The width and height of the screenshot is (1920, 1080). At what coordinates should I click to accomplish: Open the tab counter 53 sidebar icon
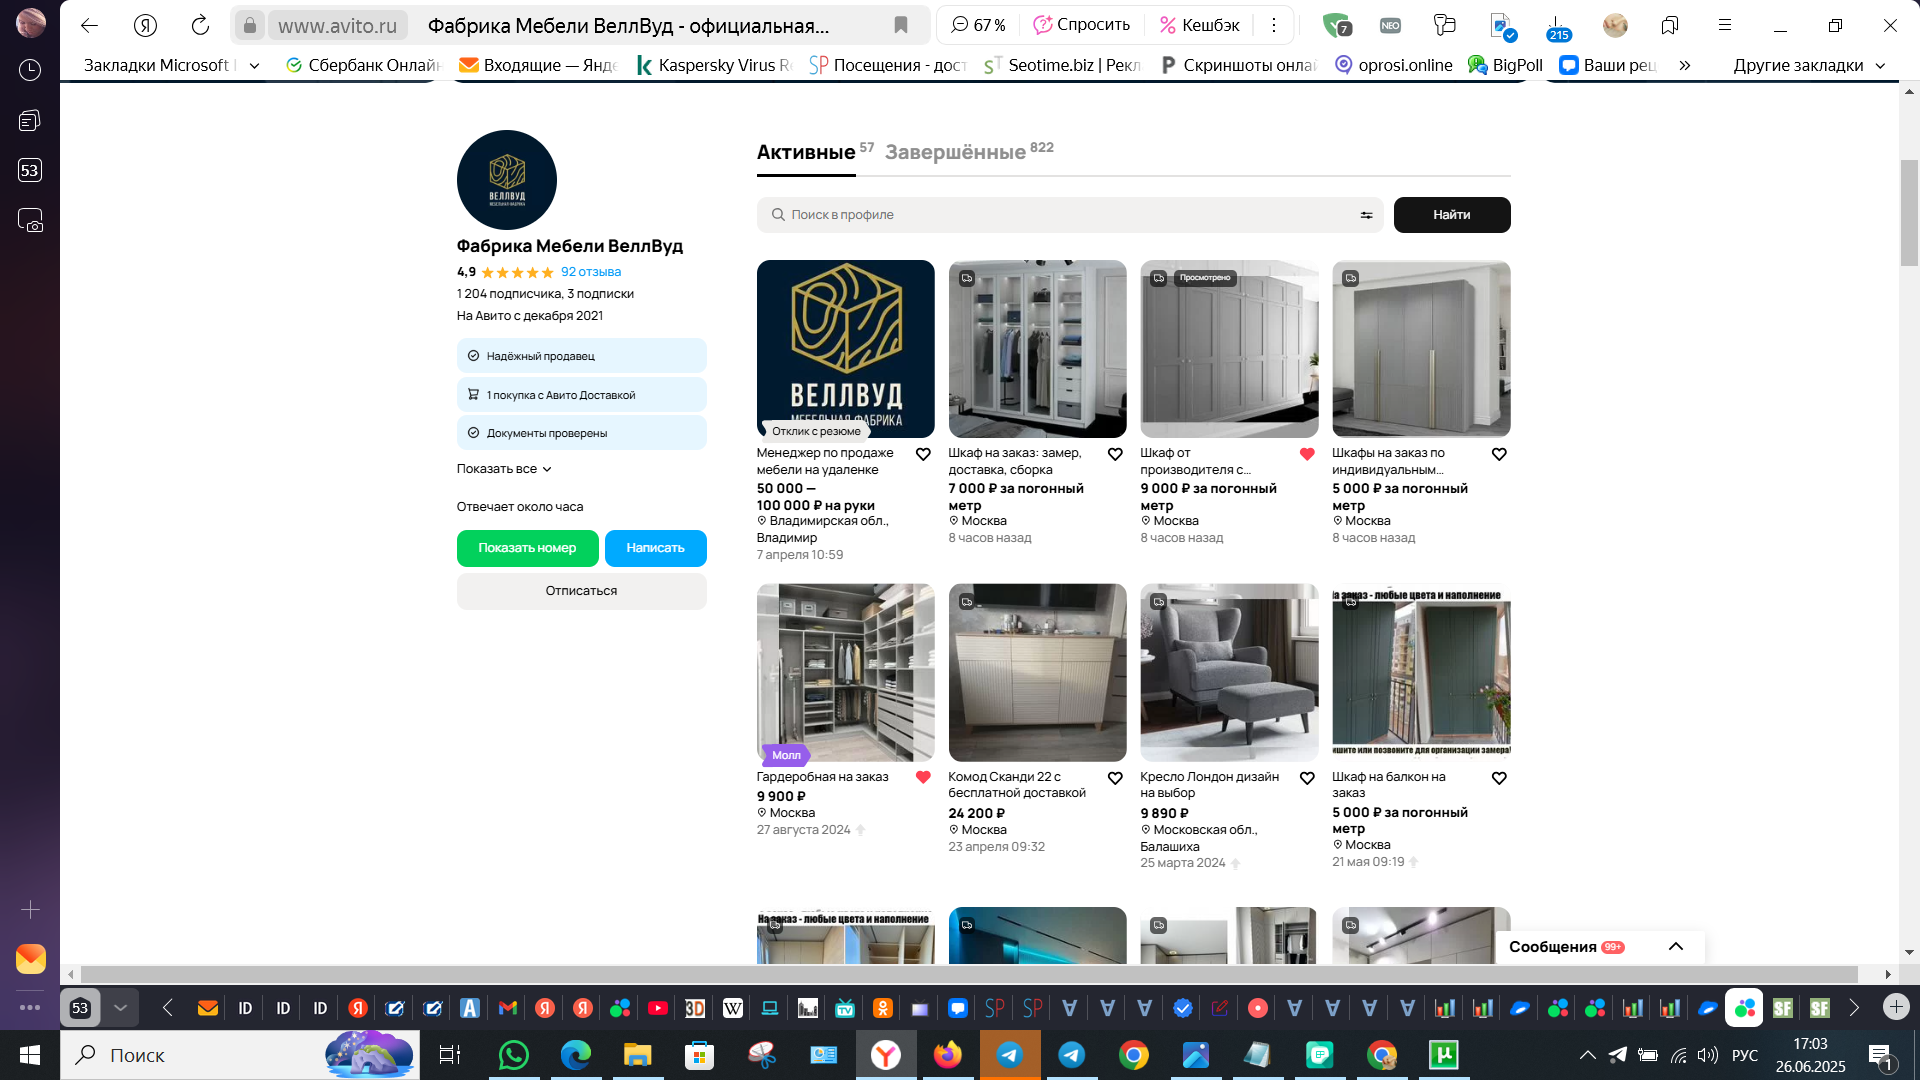click(x=30, y=170)
